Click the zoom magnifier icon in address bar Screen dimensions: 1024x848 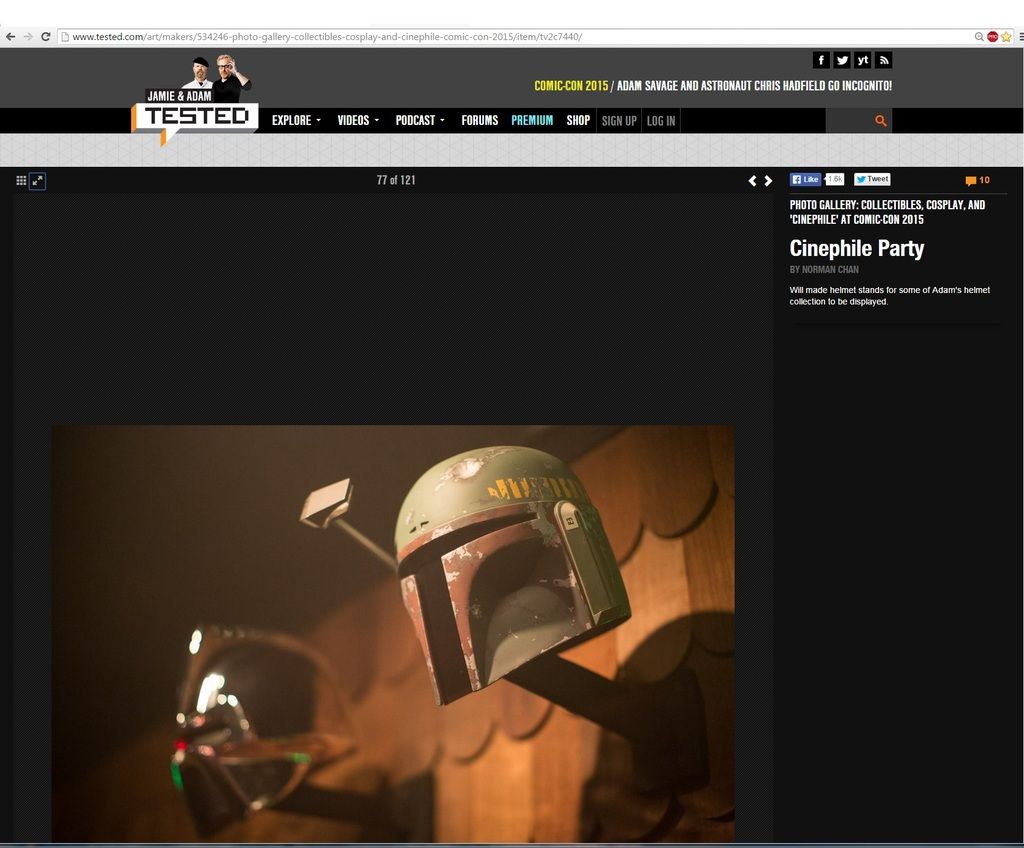coord(979,37)
